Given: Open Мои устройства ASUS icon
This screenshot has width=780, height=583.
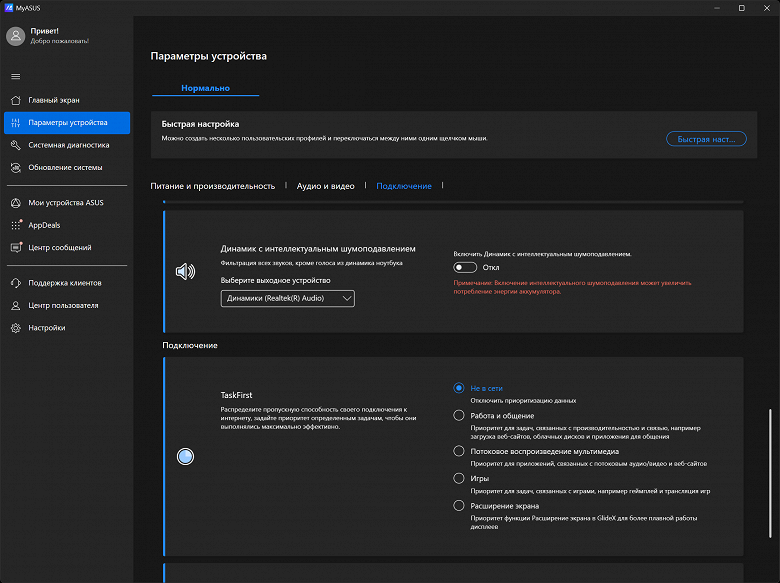Looking at the screenshot, I should point(16,203).
